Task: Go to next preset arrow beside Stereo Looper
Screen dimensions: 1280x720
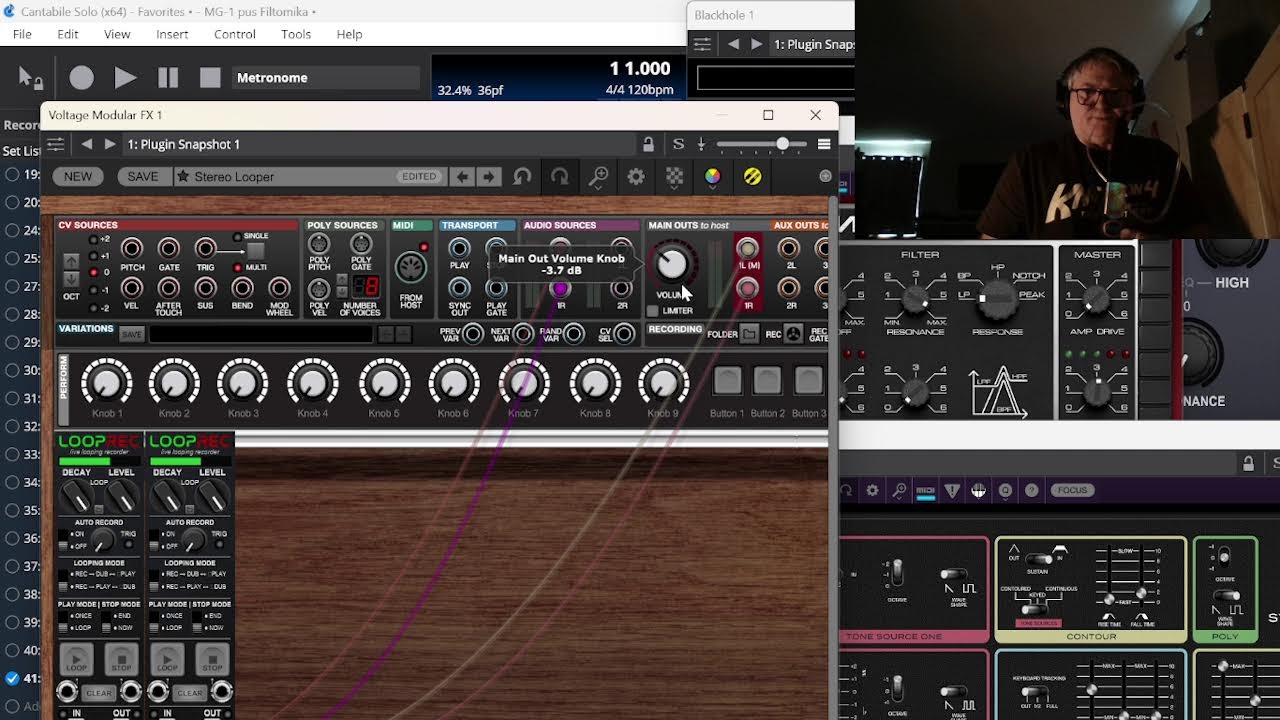Action: [x=488, y=177]
